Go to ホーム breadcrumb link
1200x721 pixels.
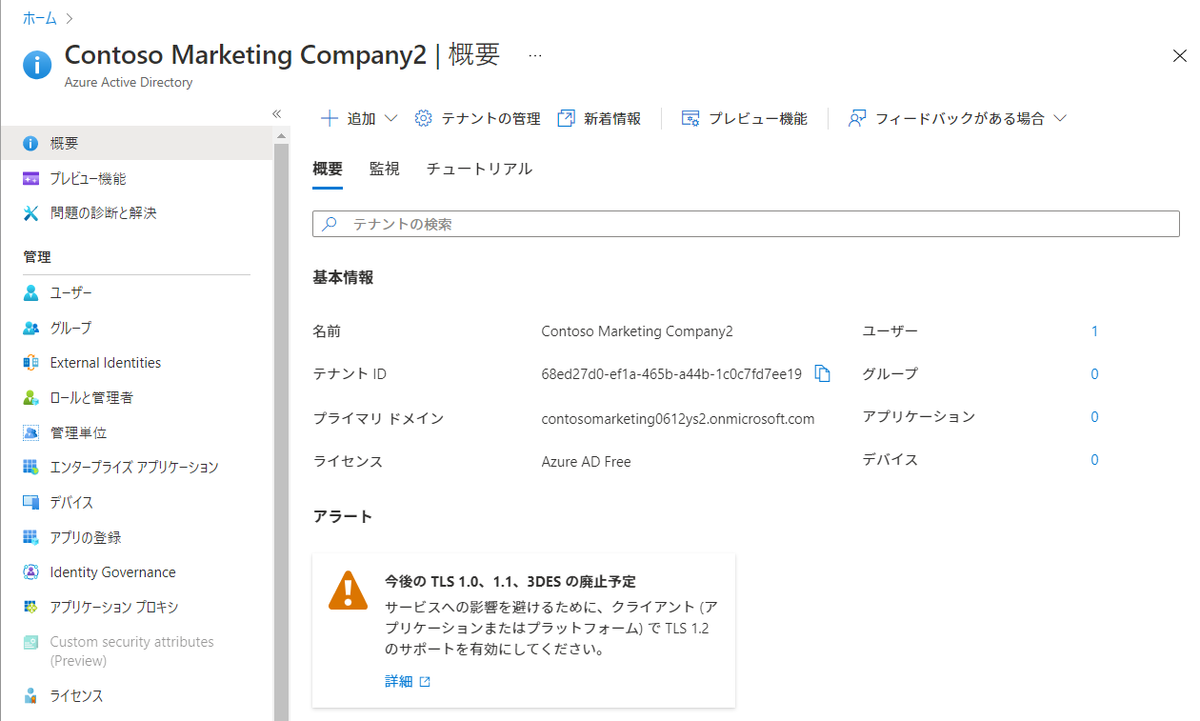40,18
